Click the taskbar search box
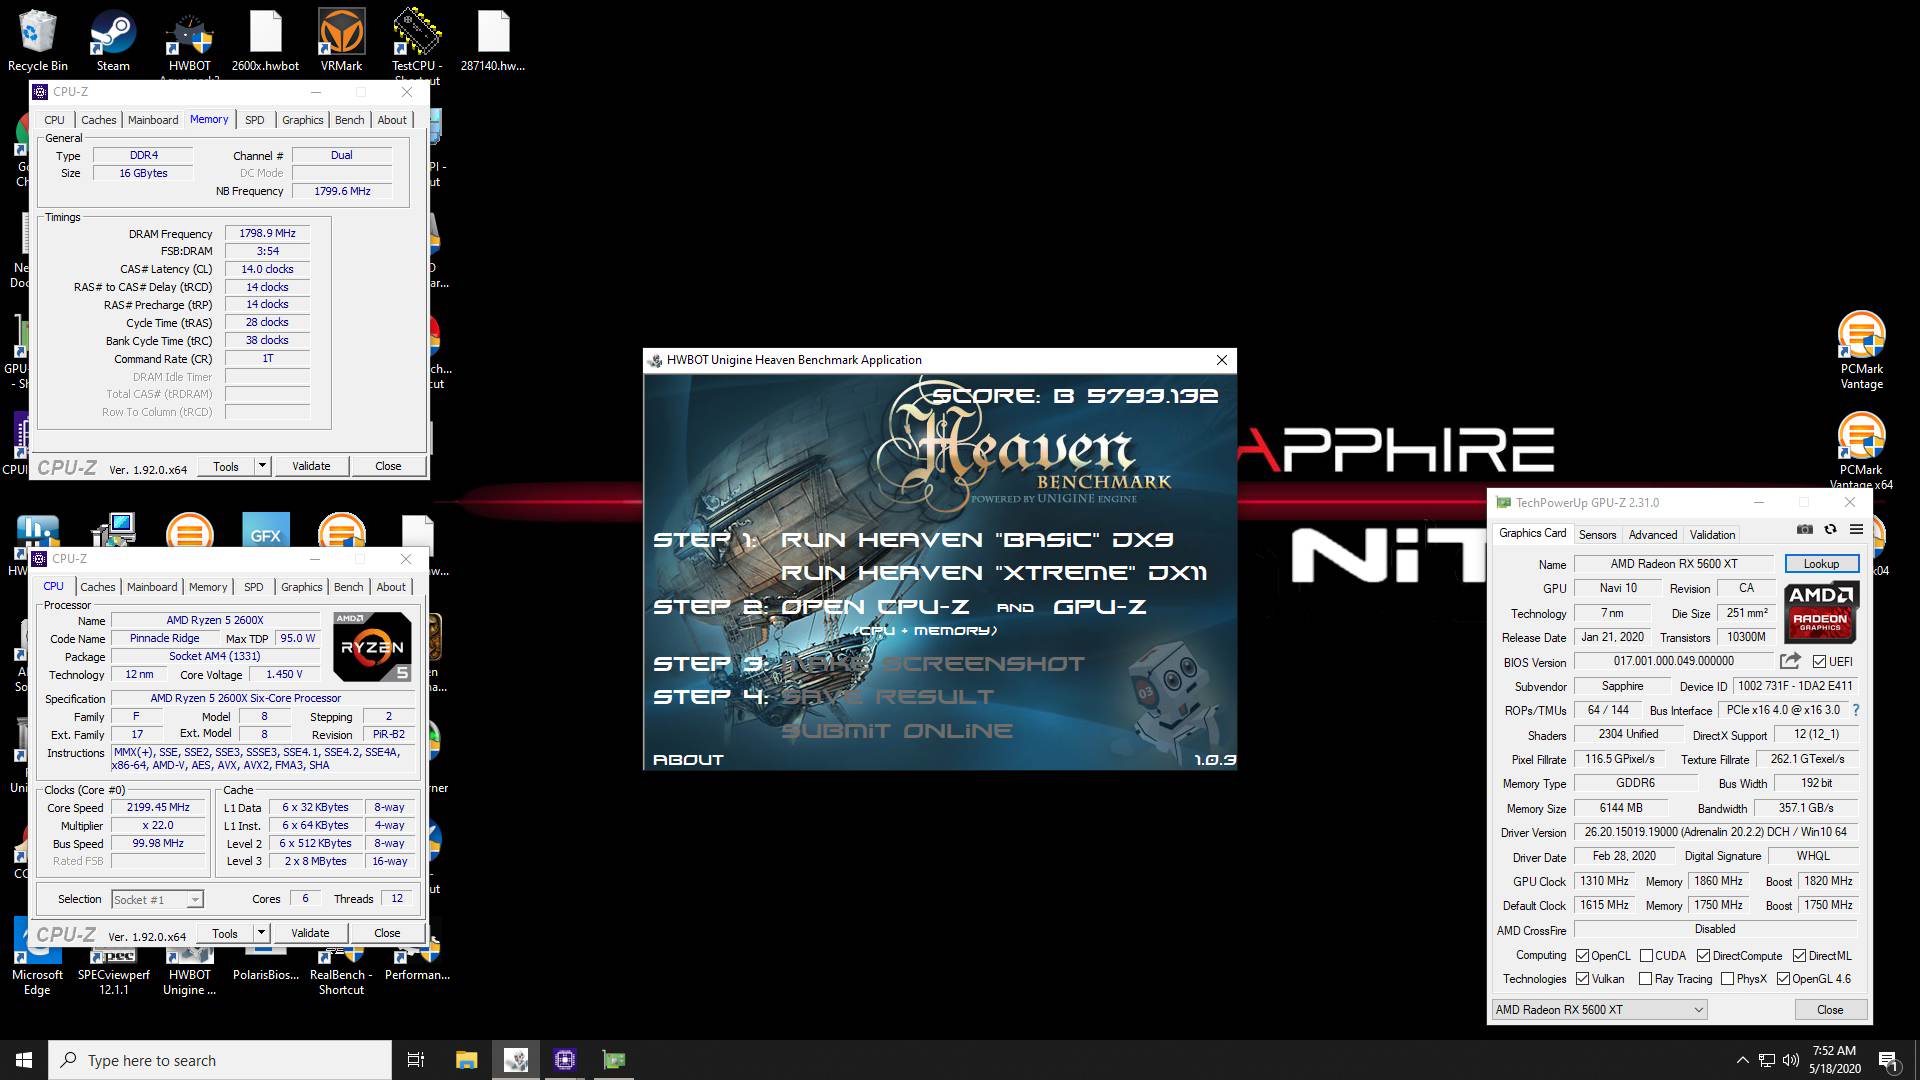Screen dimensions: 1920x1080 coord(220,1060)
